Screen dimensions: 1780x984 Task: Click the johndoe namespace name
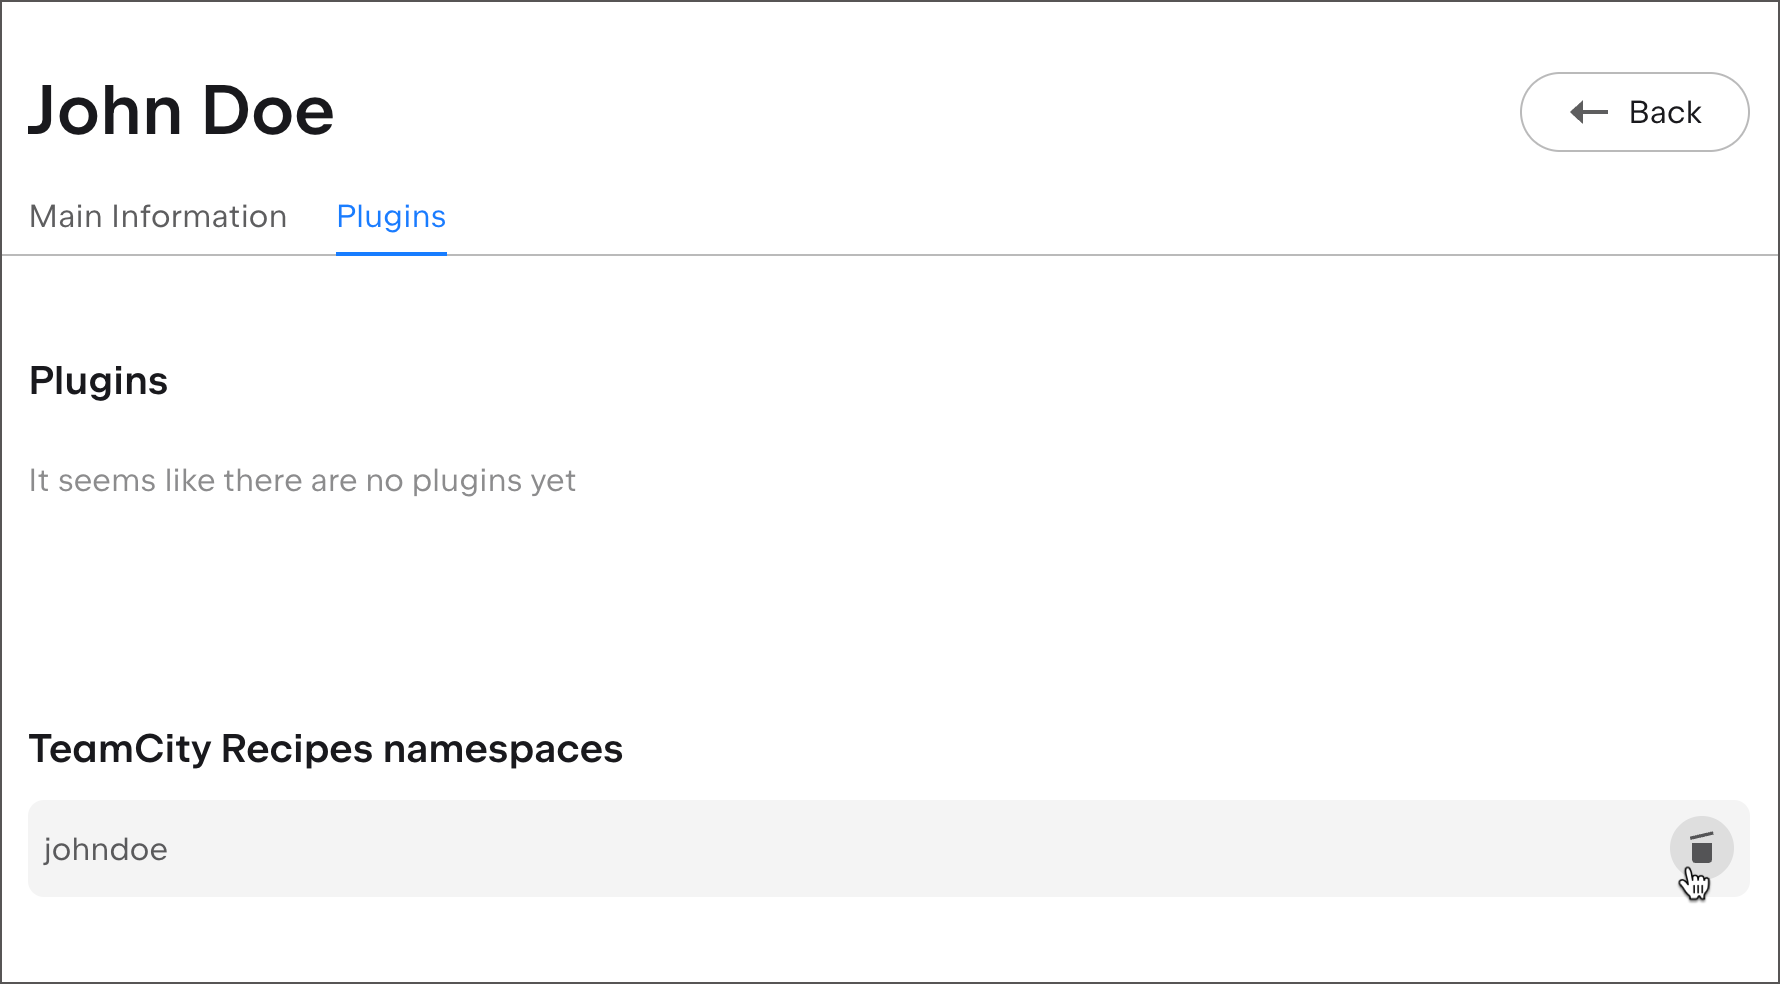[x=105, y=849]
